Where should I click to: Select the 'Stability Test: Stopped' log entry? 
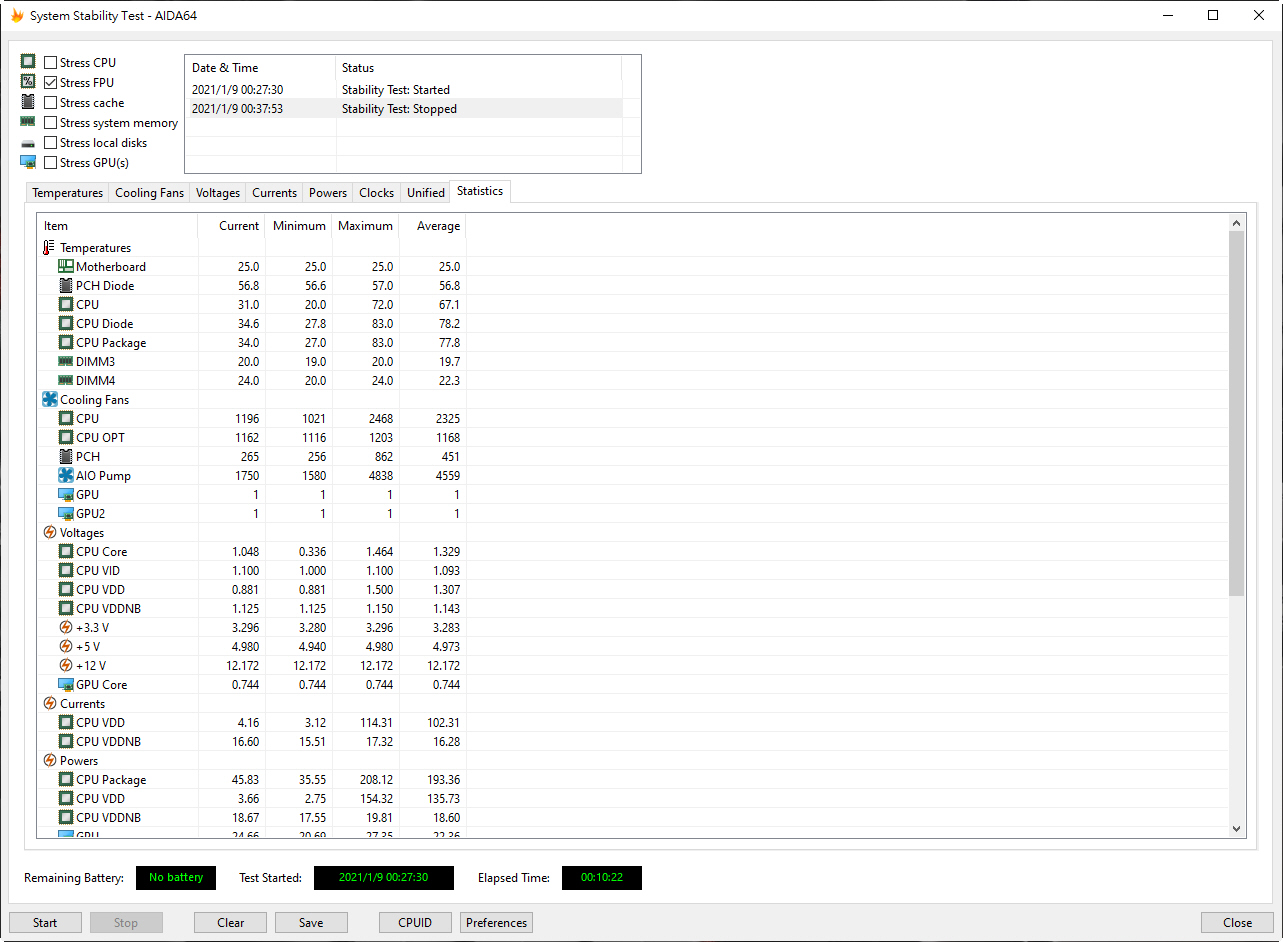[x=404, y=109]
